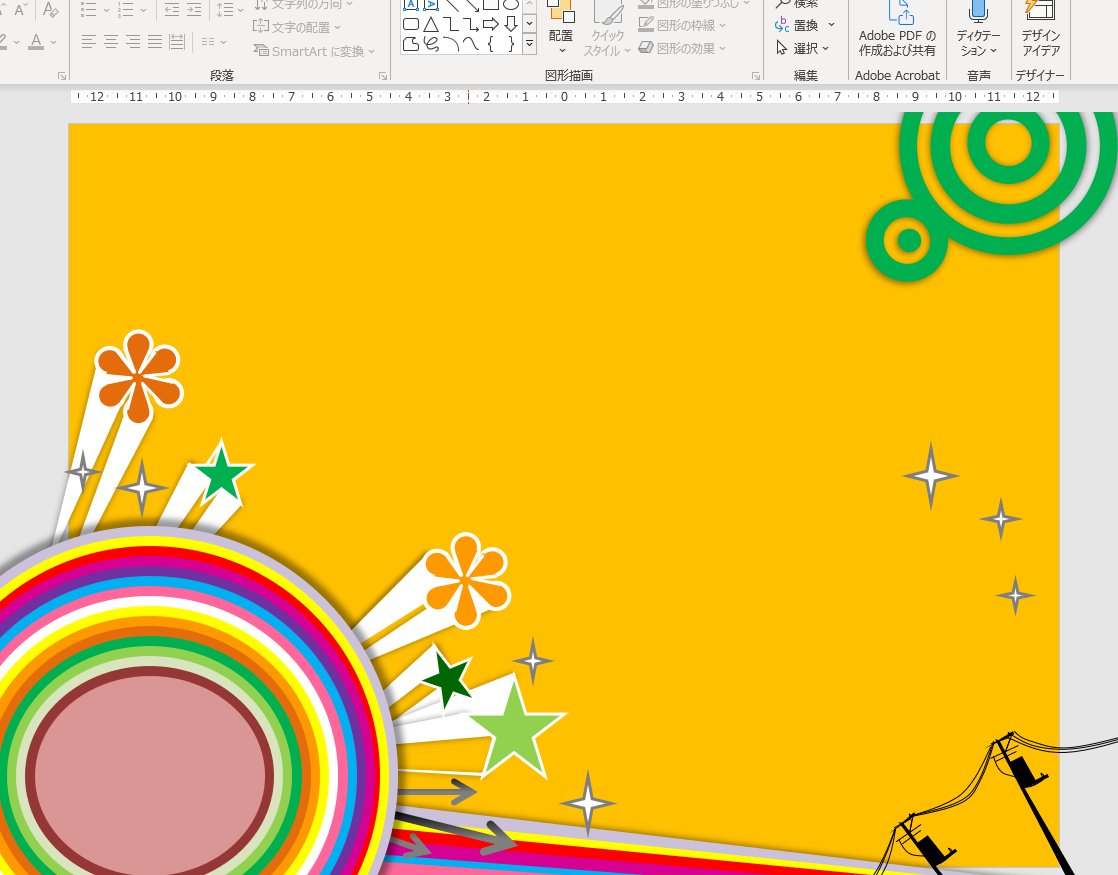1118x875 pixels.
Task: Select the freeform shape tool
Action: (x=411, y=44)
